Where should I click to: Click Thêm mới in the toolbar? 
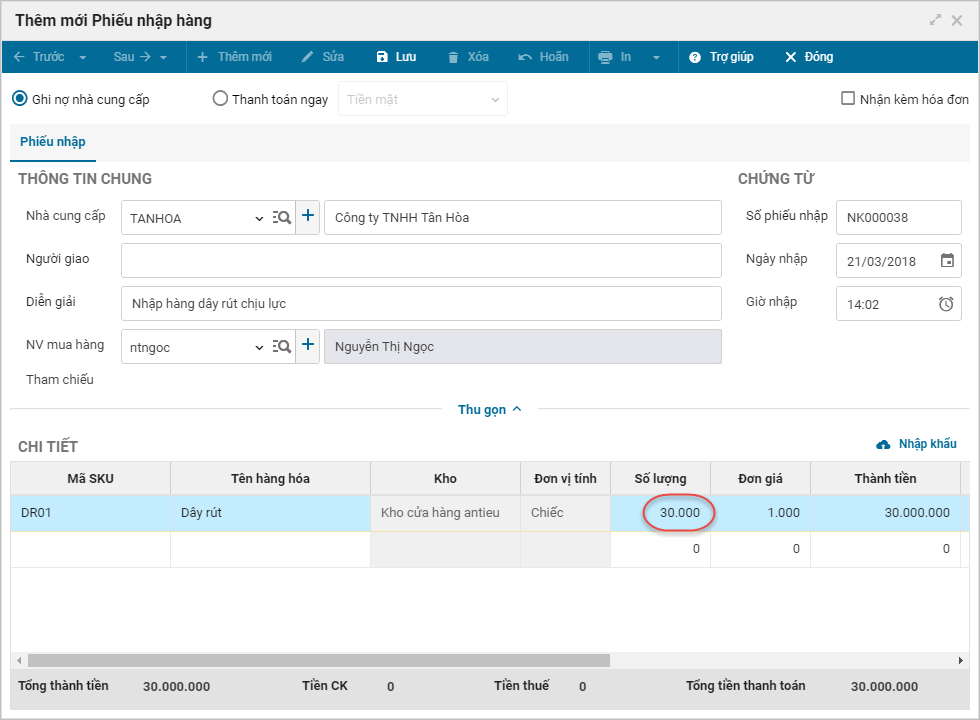234,57
